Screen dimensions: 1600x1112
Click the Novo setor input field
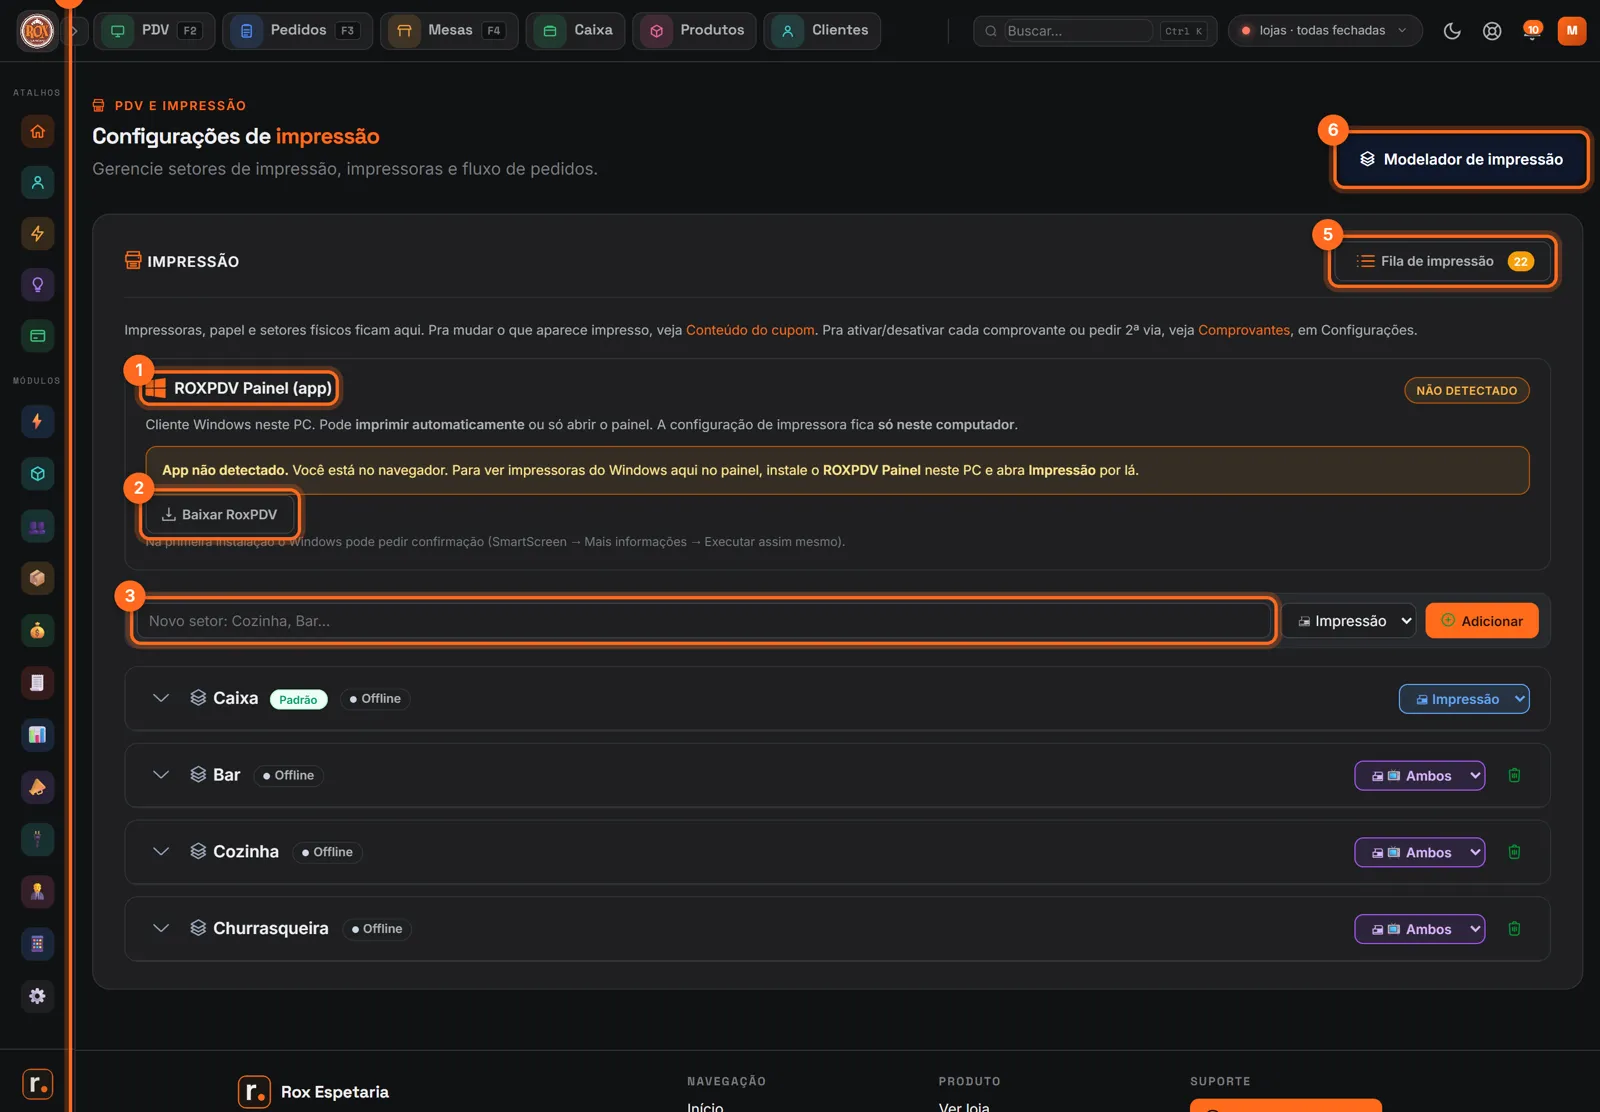pos(703,621)
